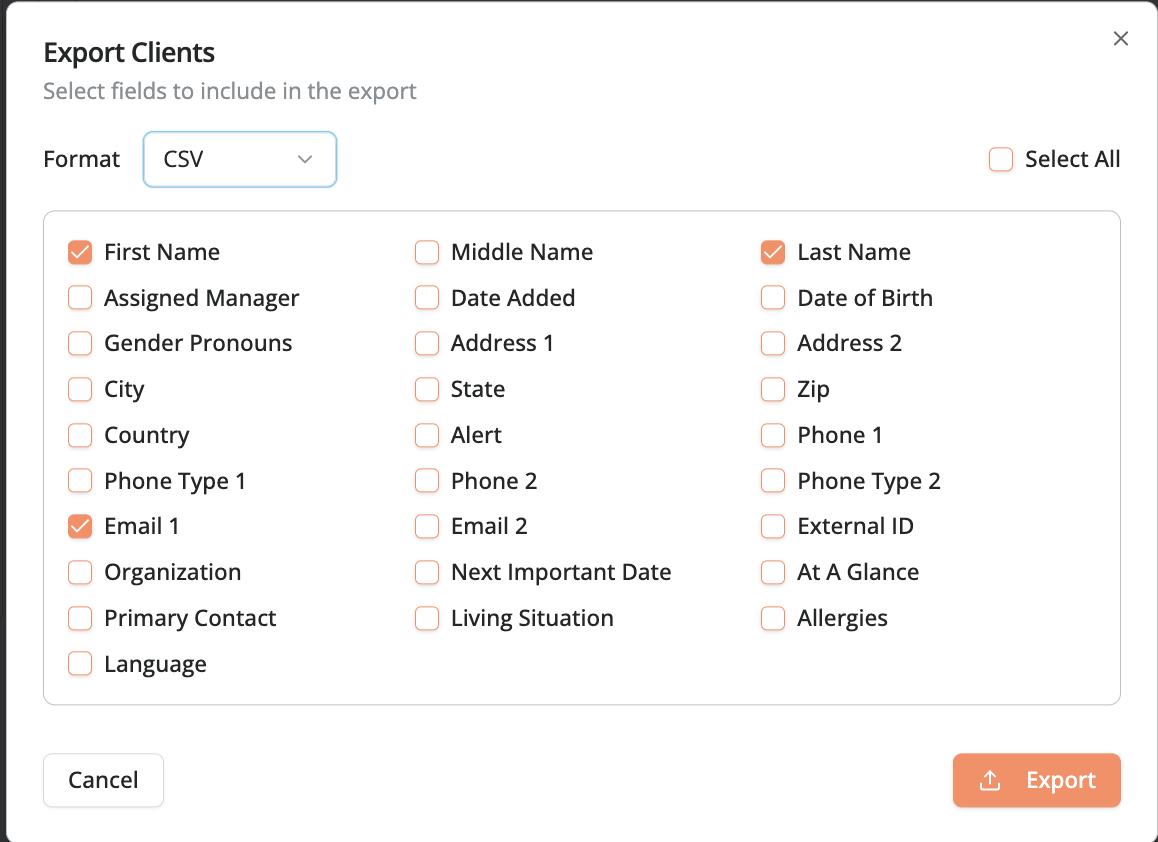This screenshot has height=842, width=1158.
Task: Select the Allergies export field
Action: point(773,618)
